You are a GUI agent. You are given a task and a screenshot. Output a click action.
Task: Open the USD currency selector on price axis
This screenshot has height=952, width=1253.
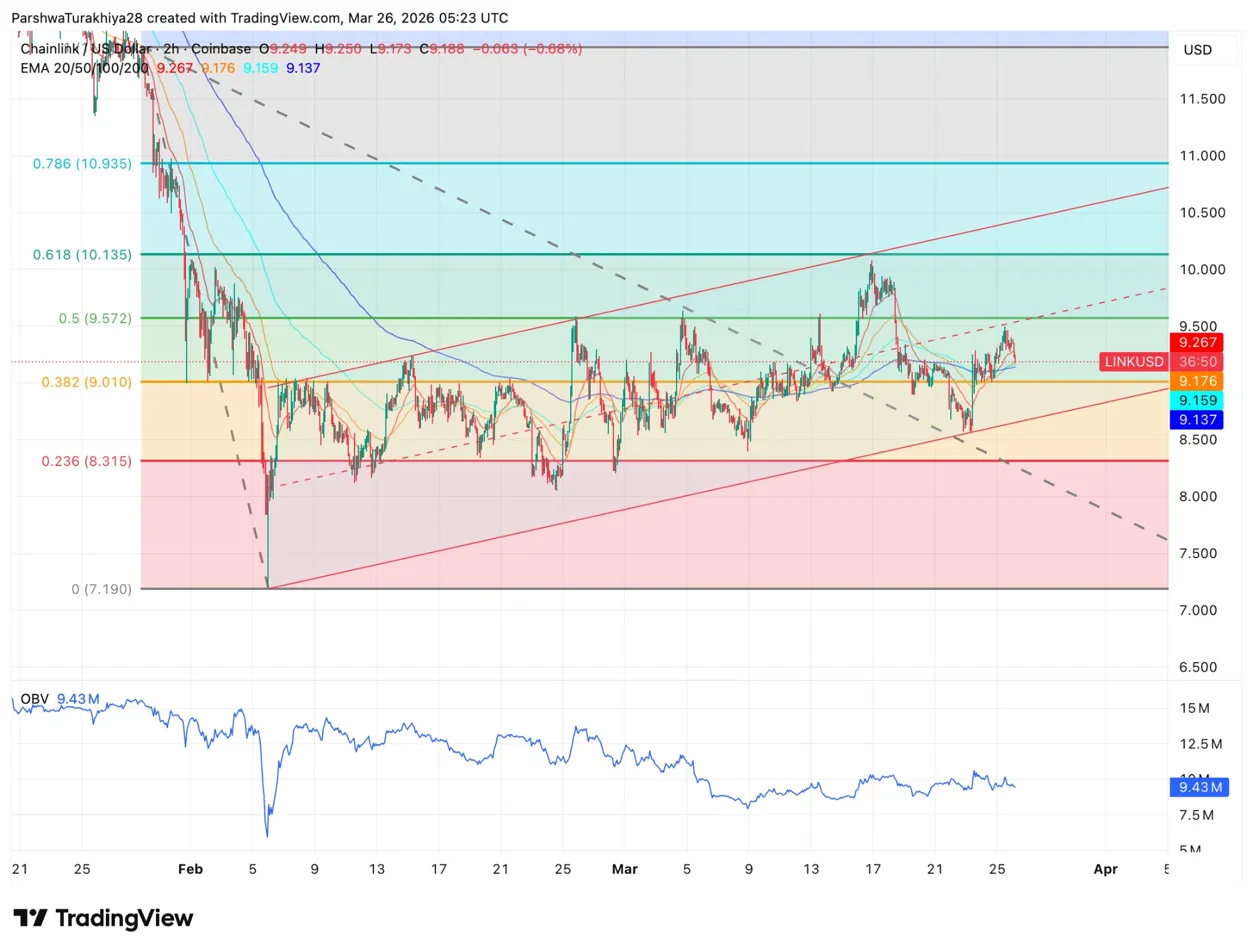[x=1197, y=49]
